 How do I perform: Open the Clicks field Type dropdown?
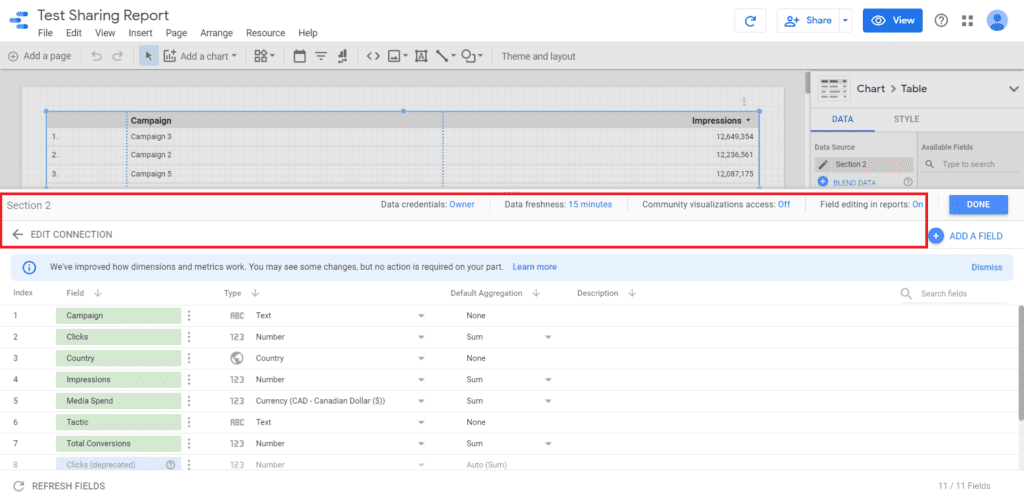(x=421, y=337)
